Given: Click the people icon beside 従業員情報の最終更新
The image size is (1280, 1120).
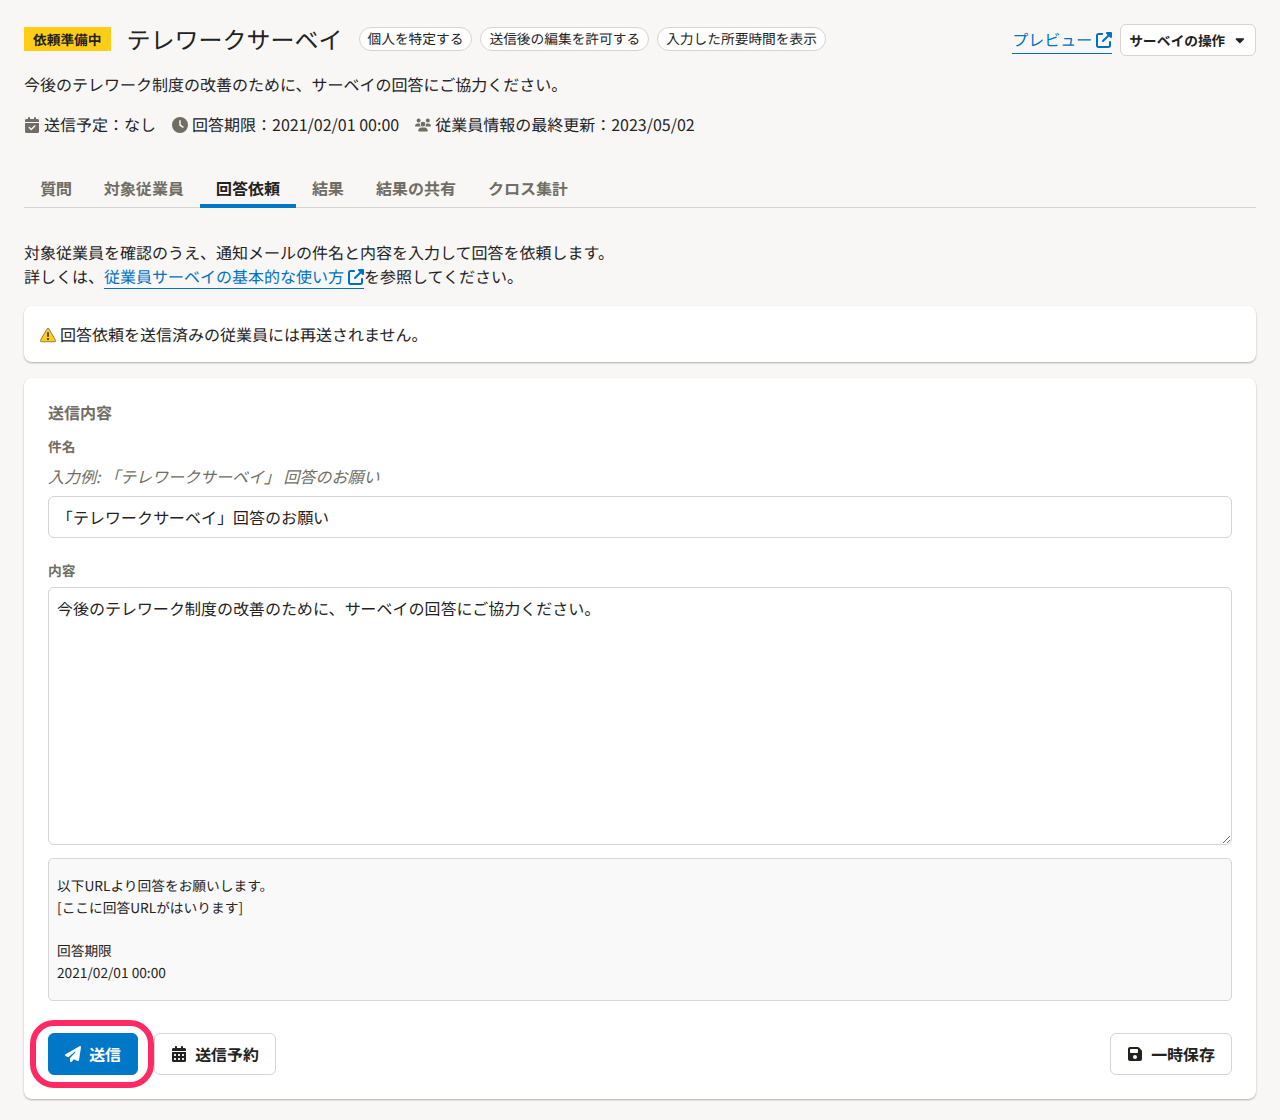Looking at the screenshot, I should click(x=423, y=125).
